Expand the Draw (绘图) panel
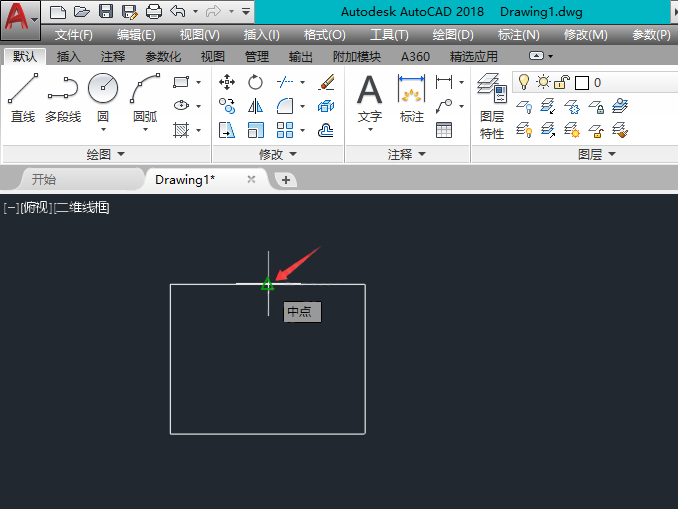678x509 pixels. coord(106,154)
